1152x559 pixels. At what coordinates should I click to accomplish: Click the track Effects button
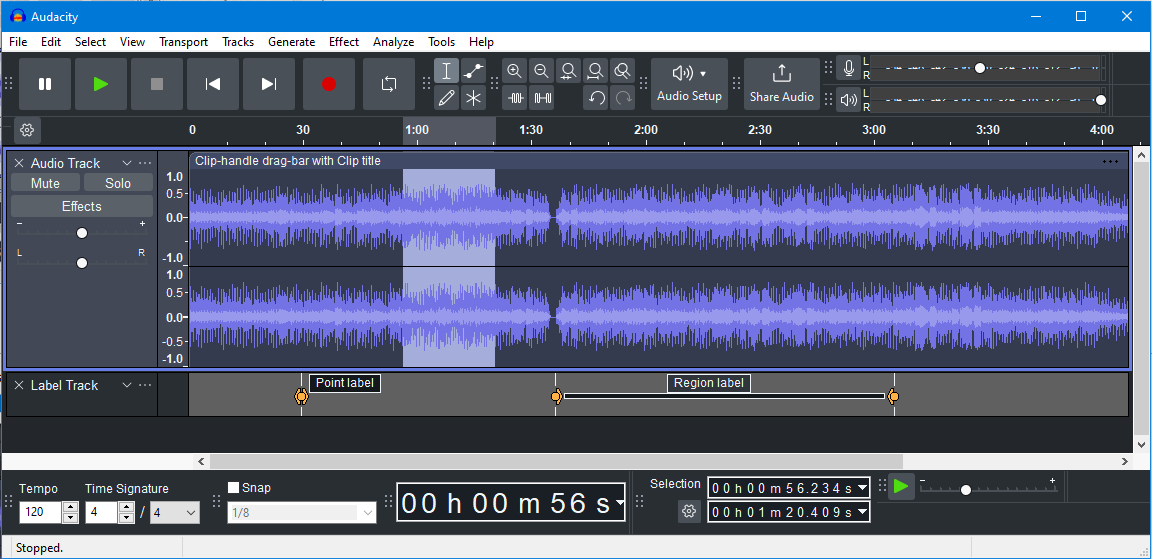[81, 206]
